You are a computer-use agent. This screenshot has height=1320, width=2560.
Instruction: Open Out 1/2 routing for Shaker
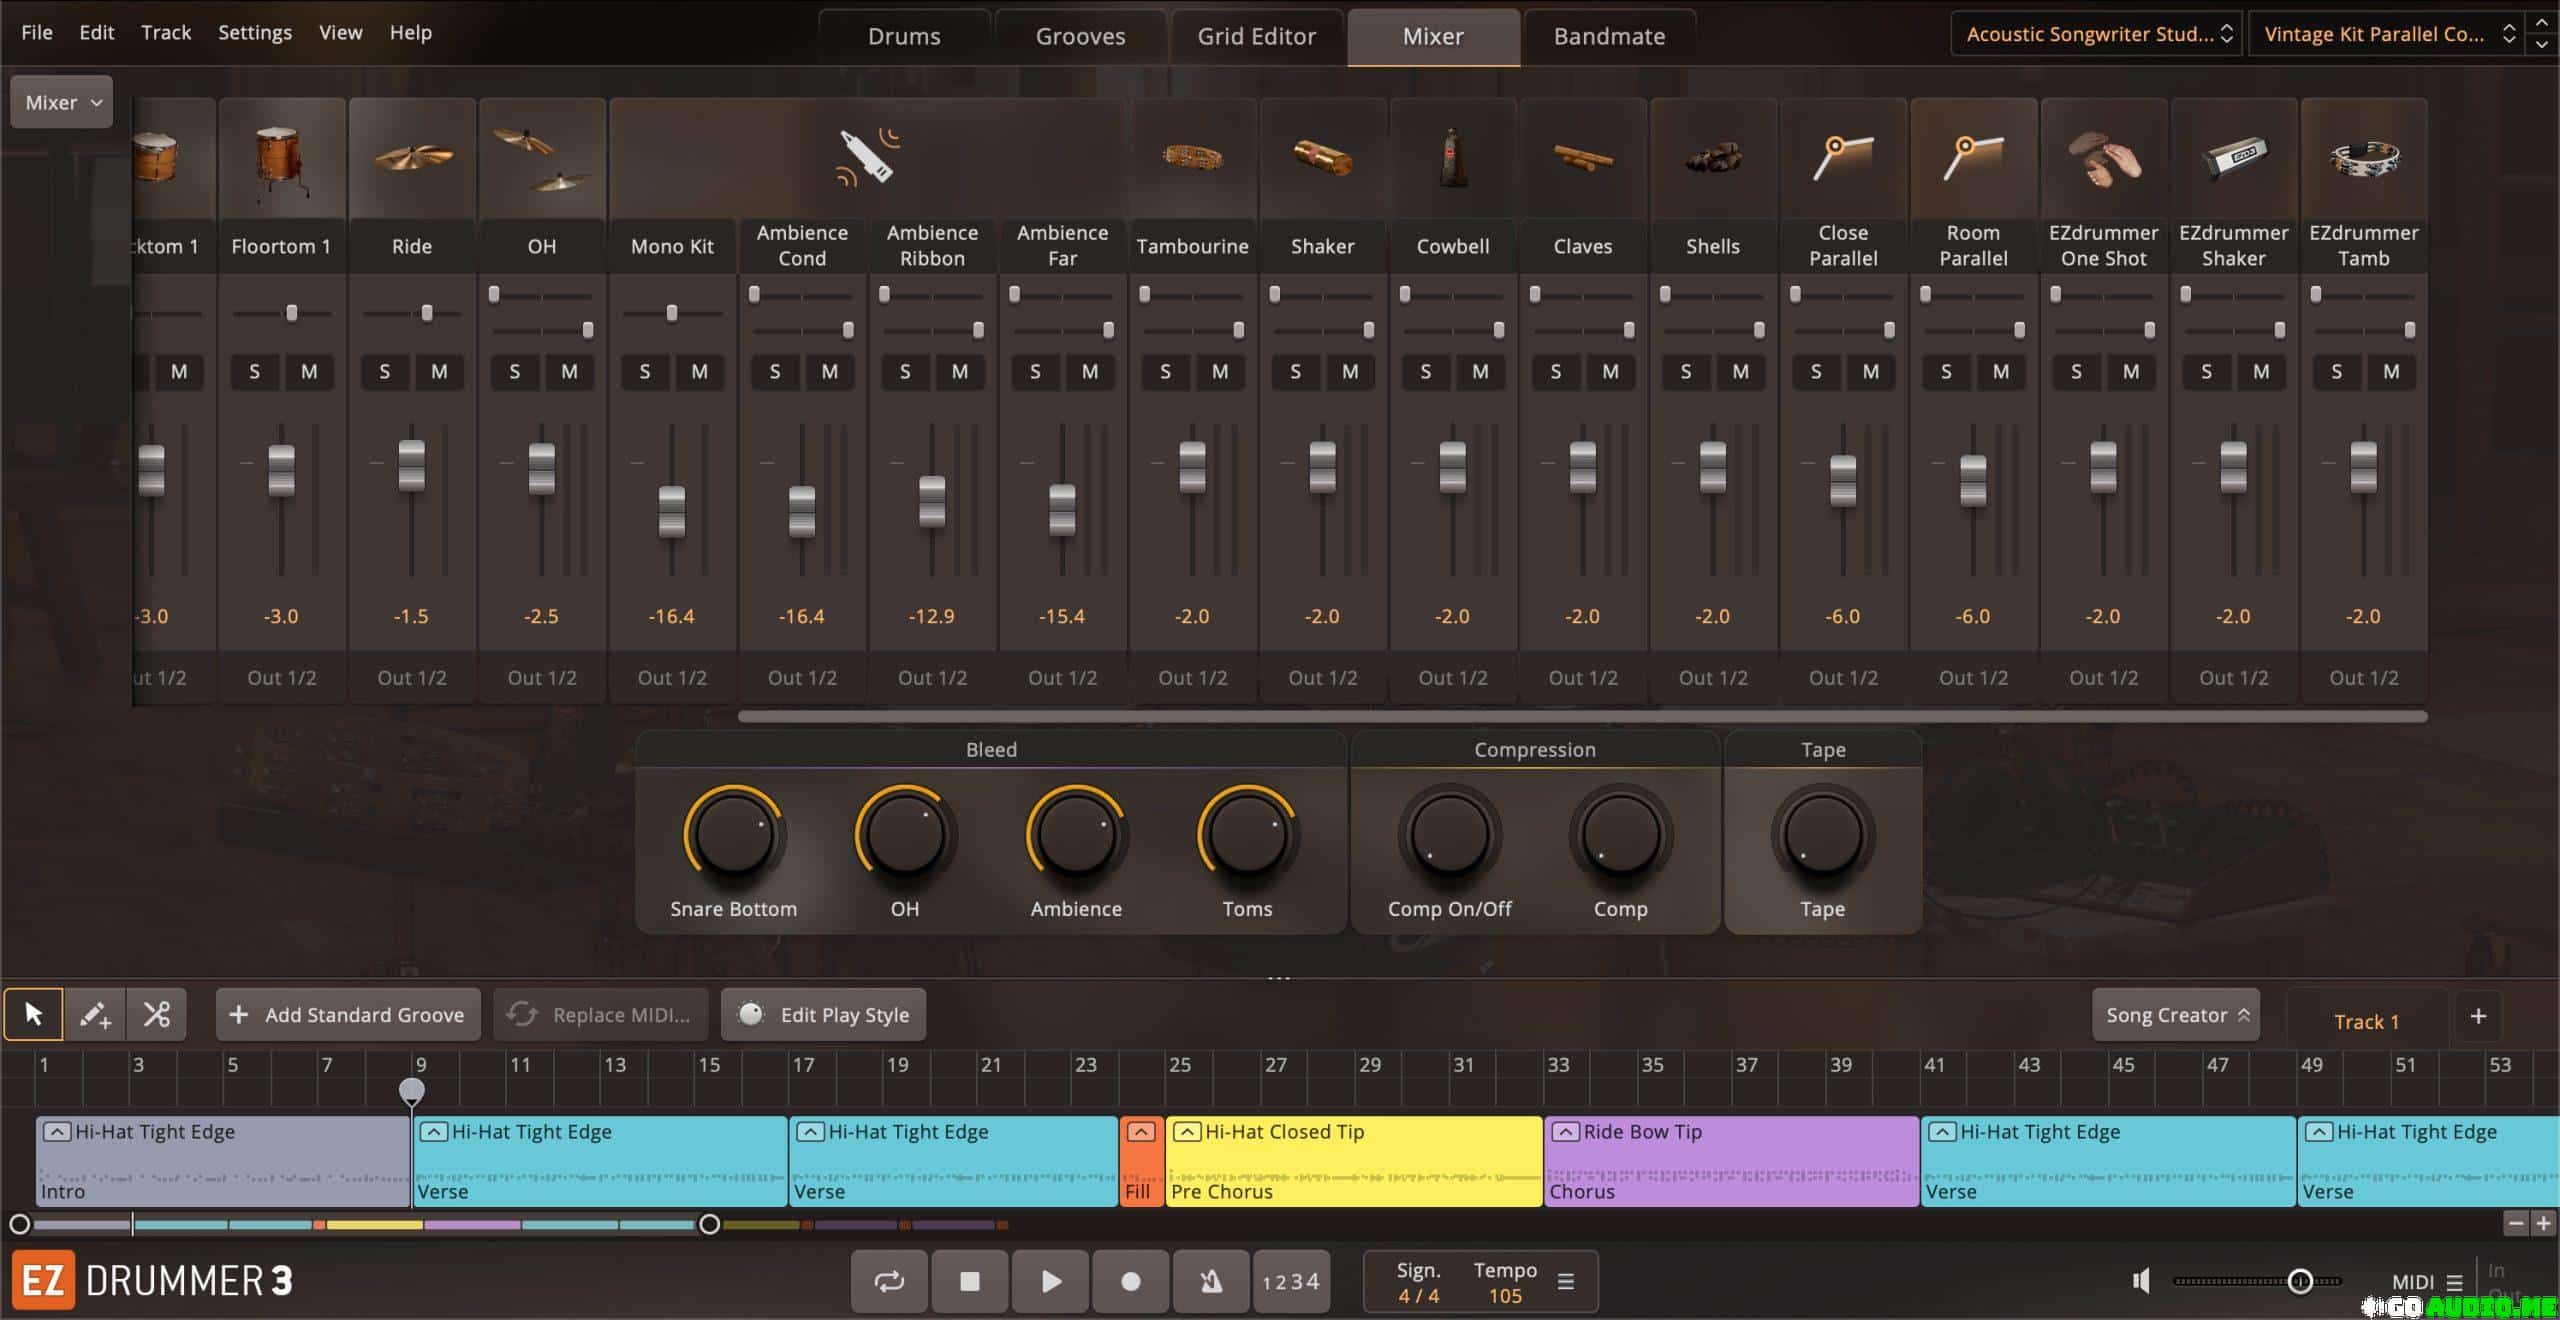1322,678
